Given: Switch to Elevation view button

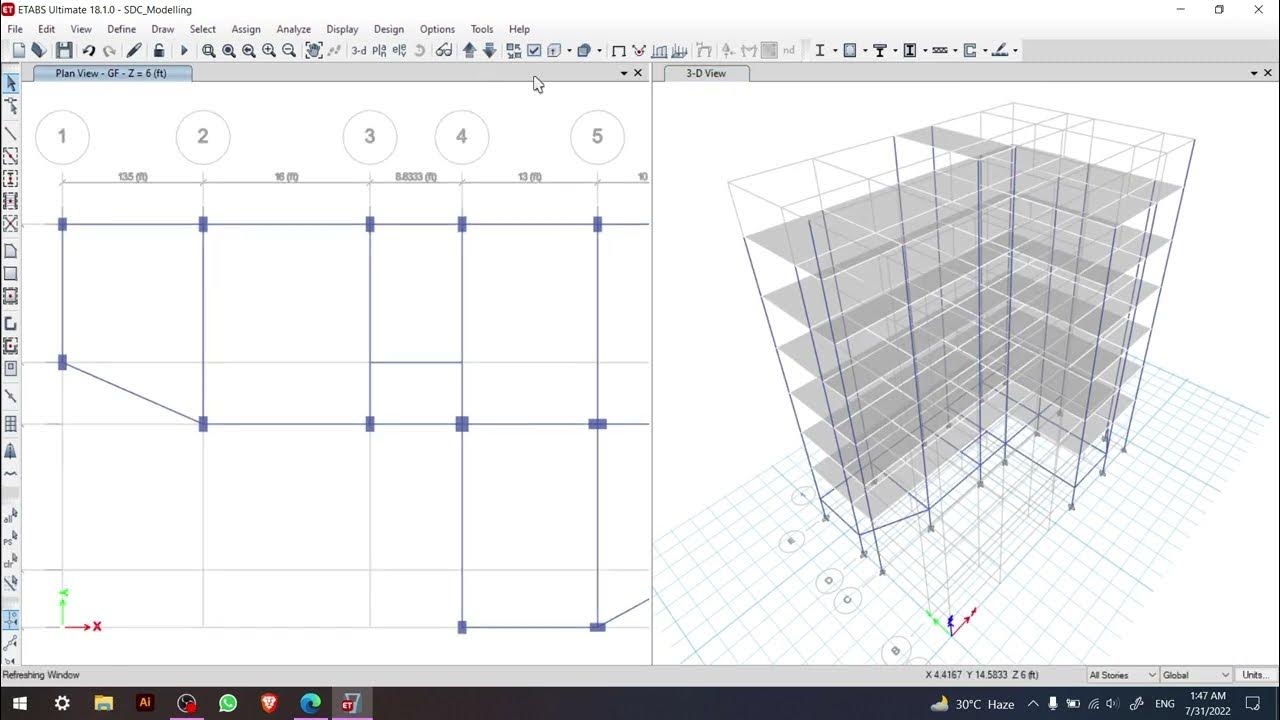Looking at the screenshot, I should click(x=399, y=50).
